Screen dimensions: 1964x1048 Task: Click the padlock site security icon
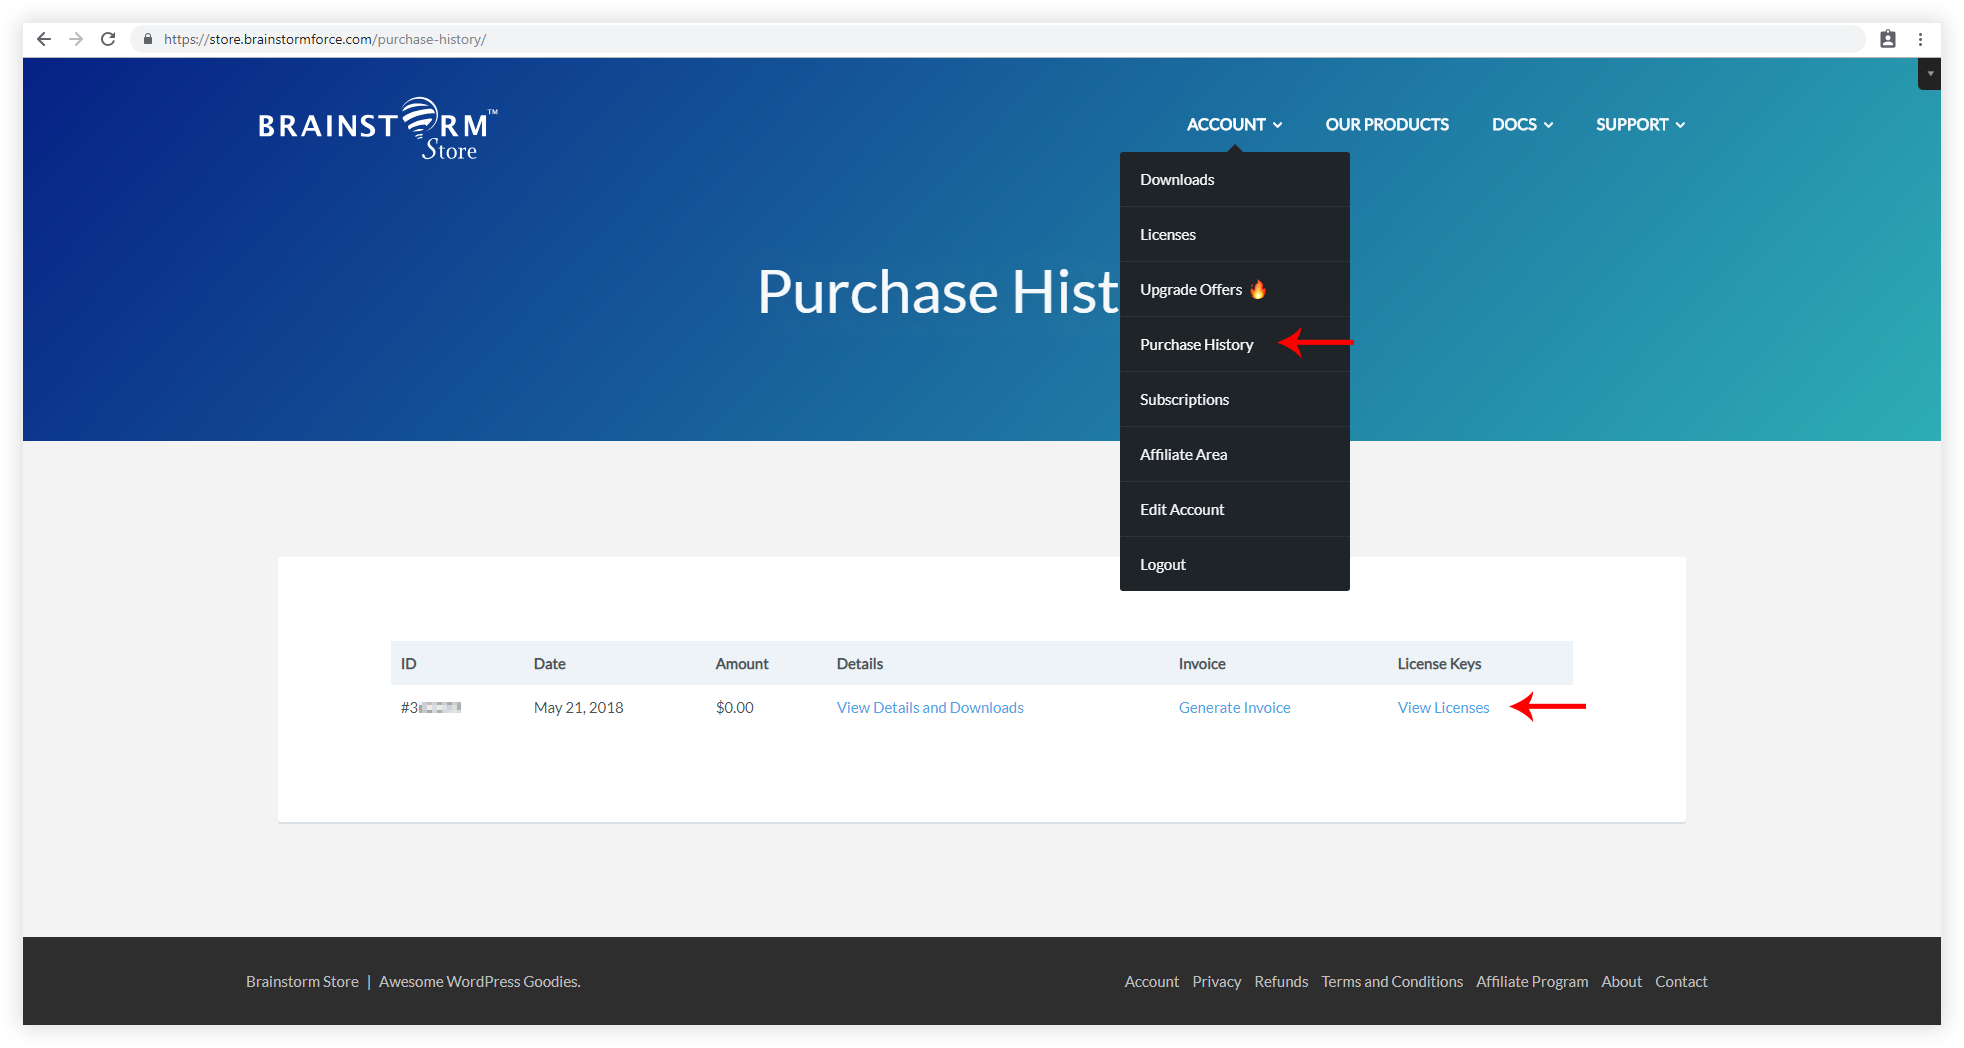point(148,39)
